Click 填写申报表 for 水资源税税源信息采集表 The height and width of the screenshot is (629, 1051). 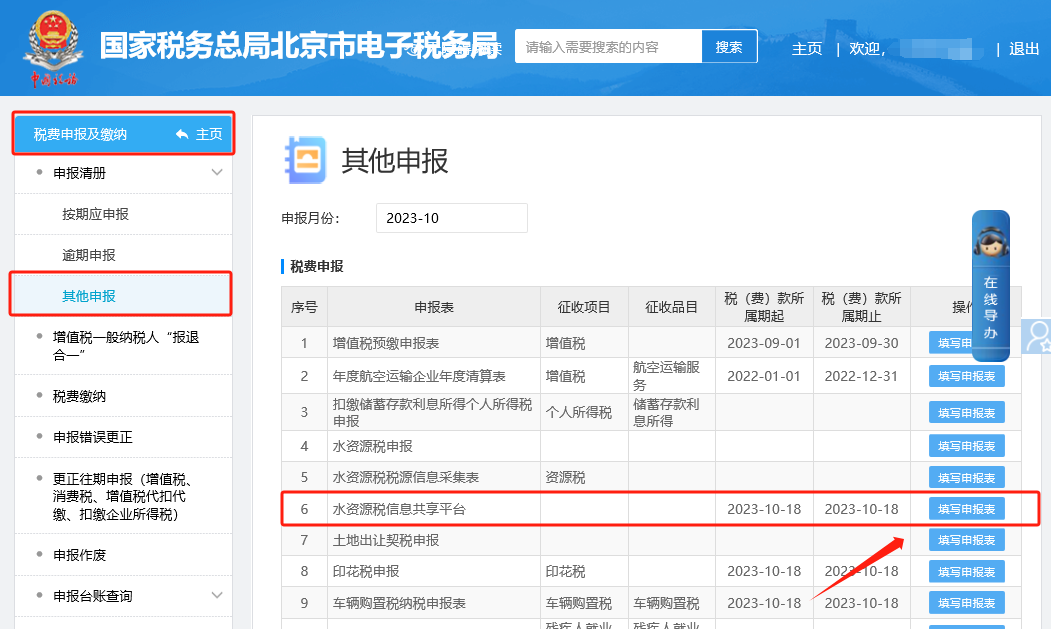pyautogui.click(x=967, y=477)
